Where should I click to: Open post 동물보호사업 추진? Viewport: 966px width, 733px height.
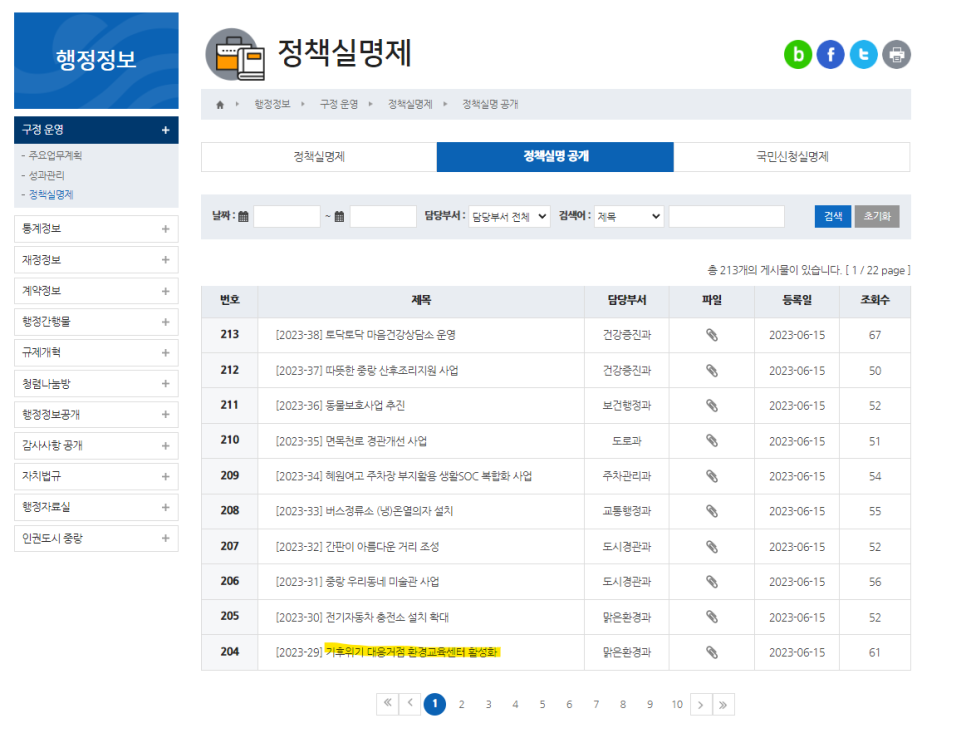pos(340,406)
